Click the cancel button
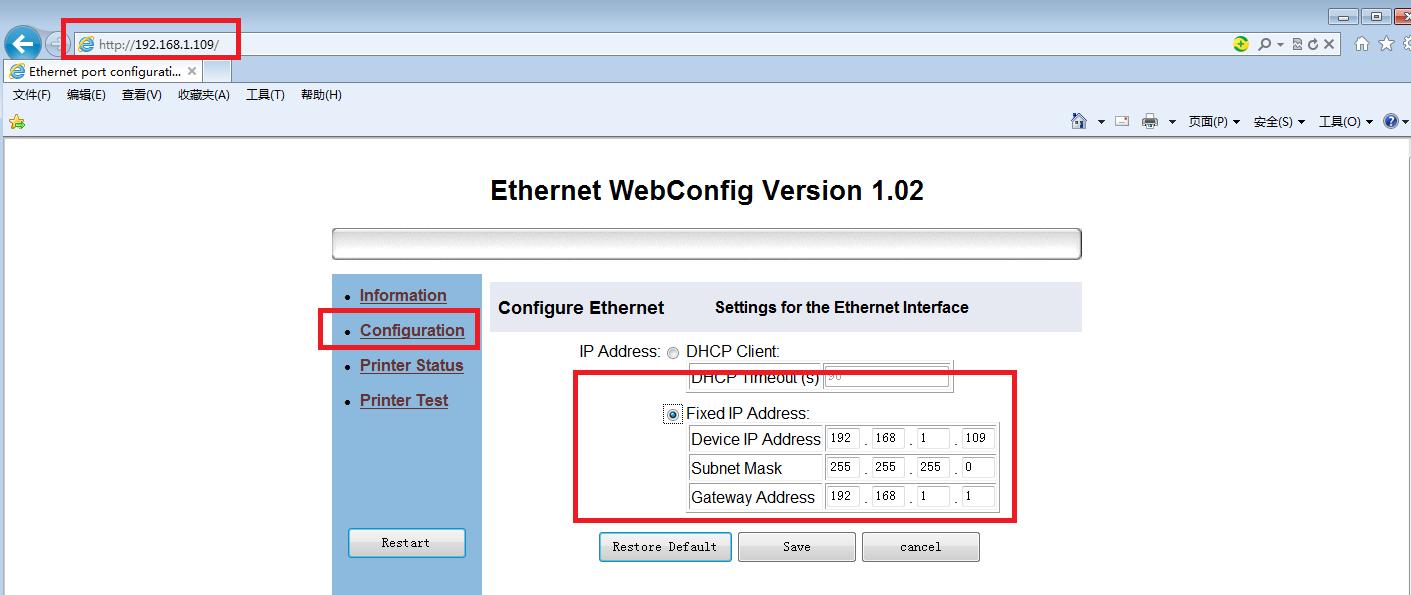The width and height of the screenshot is (1411, 595). (920, 547)
